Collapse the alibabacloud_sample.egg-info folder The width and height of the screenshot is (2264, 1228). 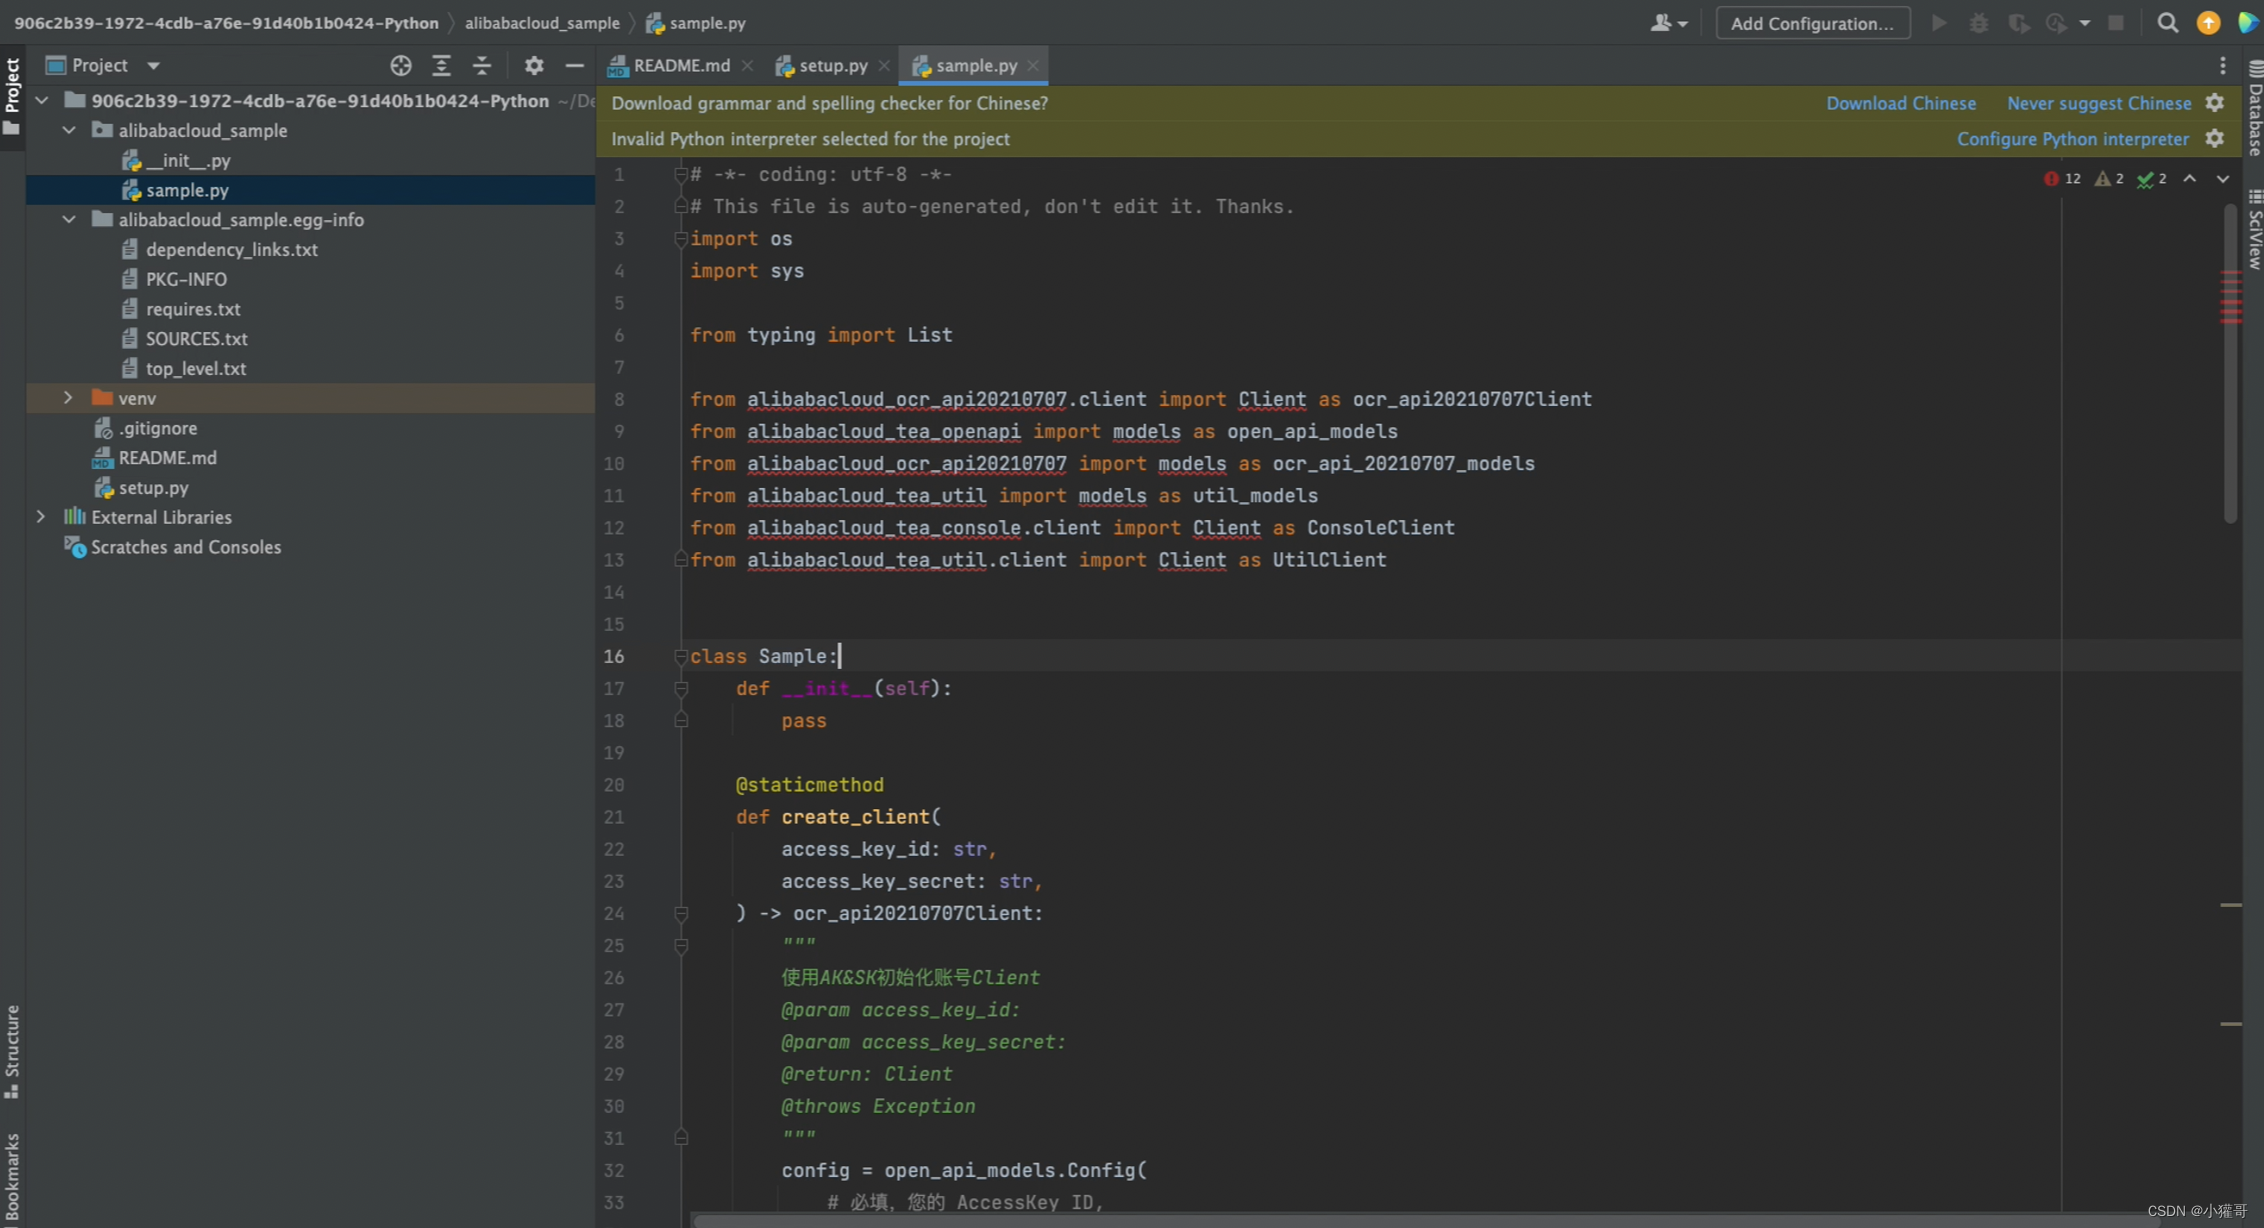click(x=69, y=219)
